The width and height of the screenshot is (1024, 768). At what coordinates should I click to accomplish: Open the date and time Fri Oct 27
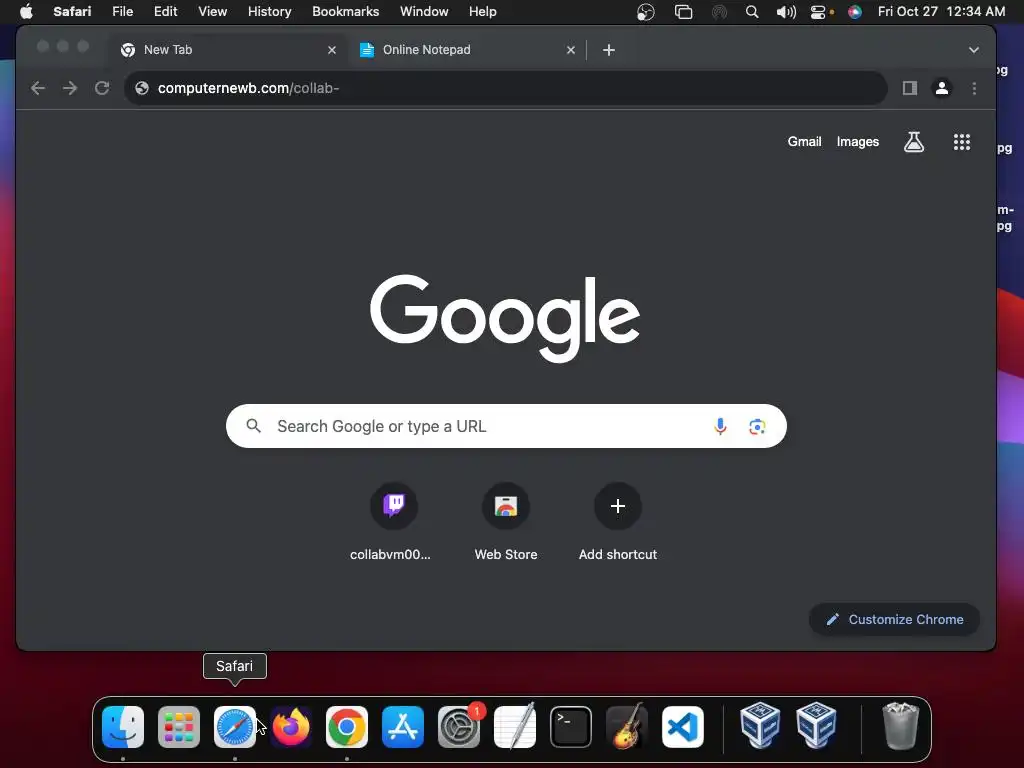click(941, 12)
